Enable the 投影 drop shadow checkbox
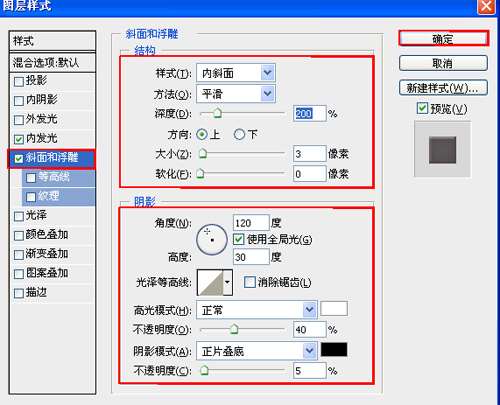The width and height of the screenshot is (500, 405). (19, 81)
